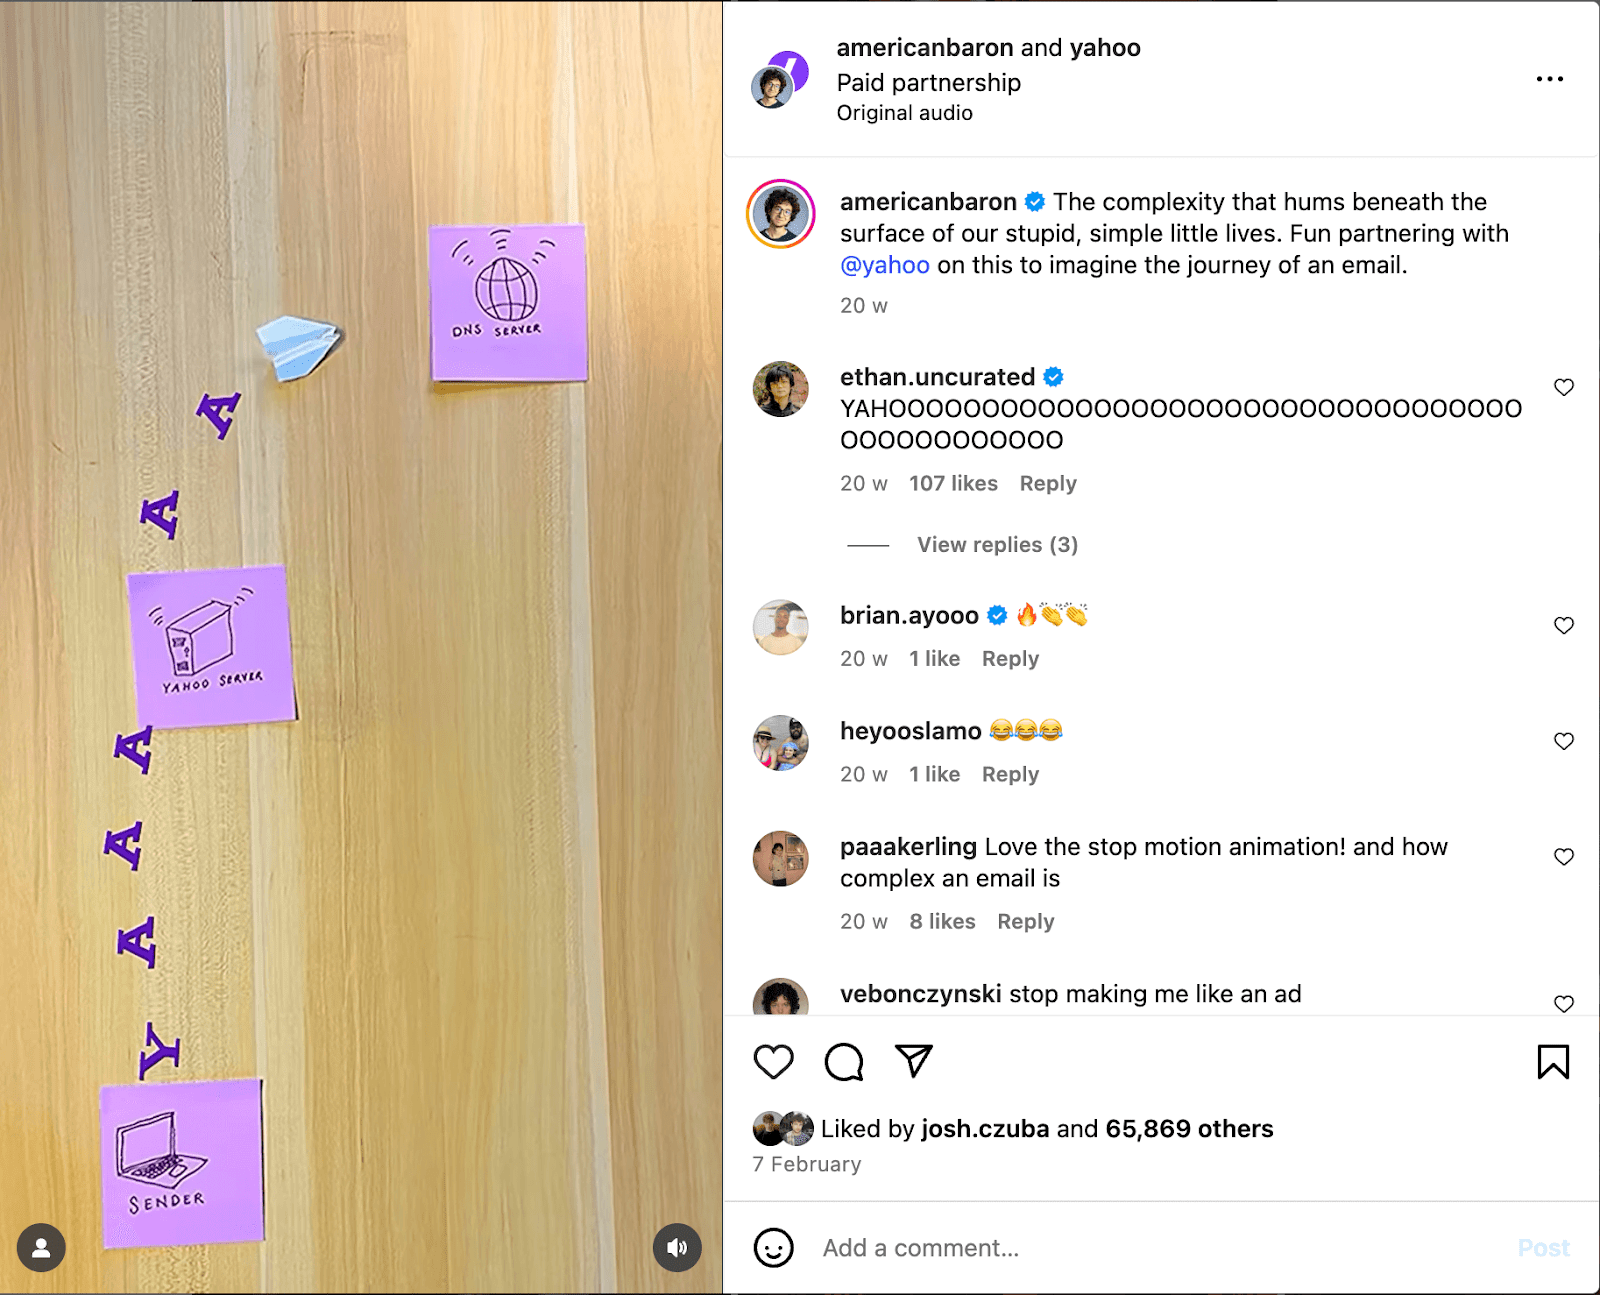The image size is (1600, 1295).
Task: Show tagged people icon on the video
Action: click(41, 1247)
